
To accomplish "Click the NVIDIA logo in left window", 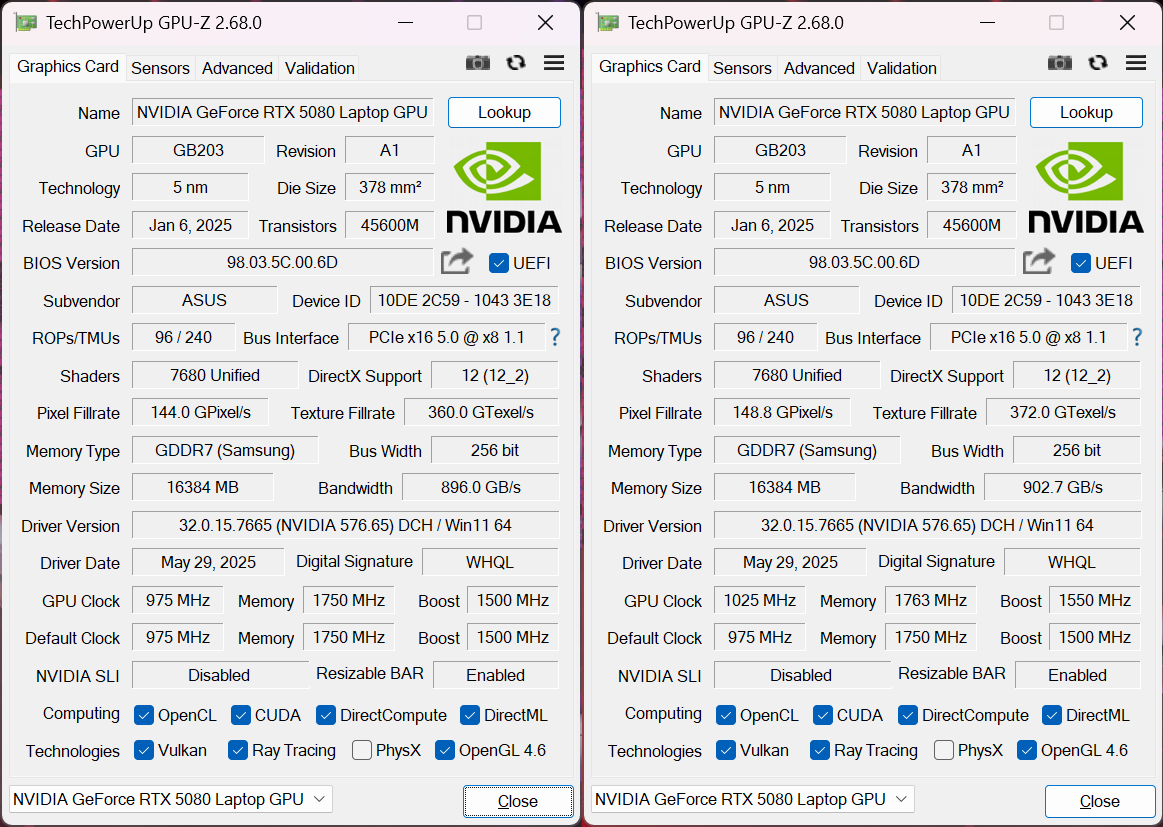I will 504,187.
